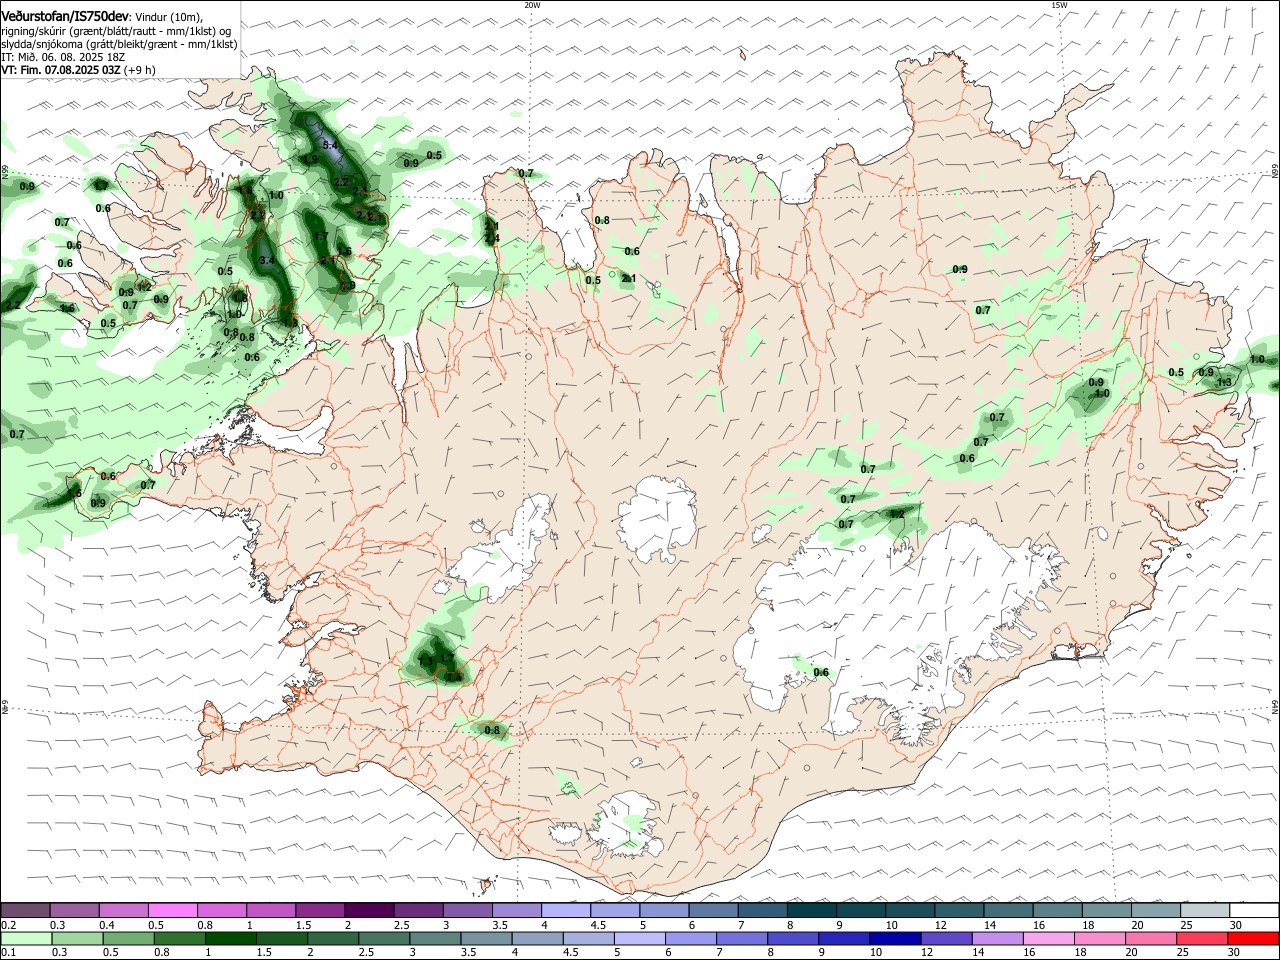
Task: Click the dusky mauve 0.2 swatch in top legend row
Action: pos(25,910)
